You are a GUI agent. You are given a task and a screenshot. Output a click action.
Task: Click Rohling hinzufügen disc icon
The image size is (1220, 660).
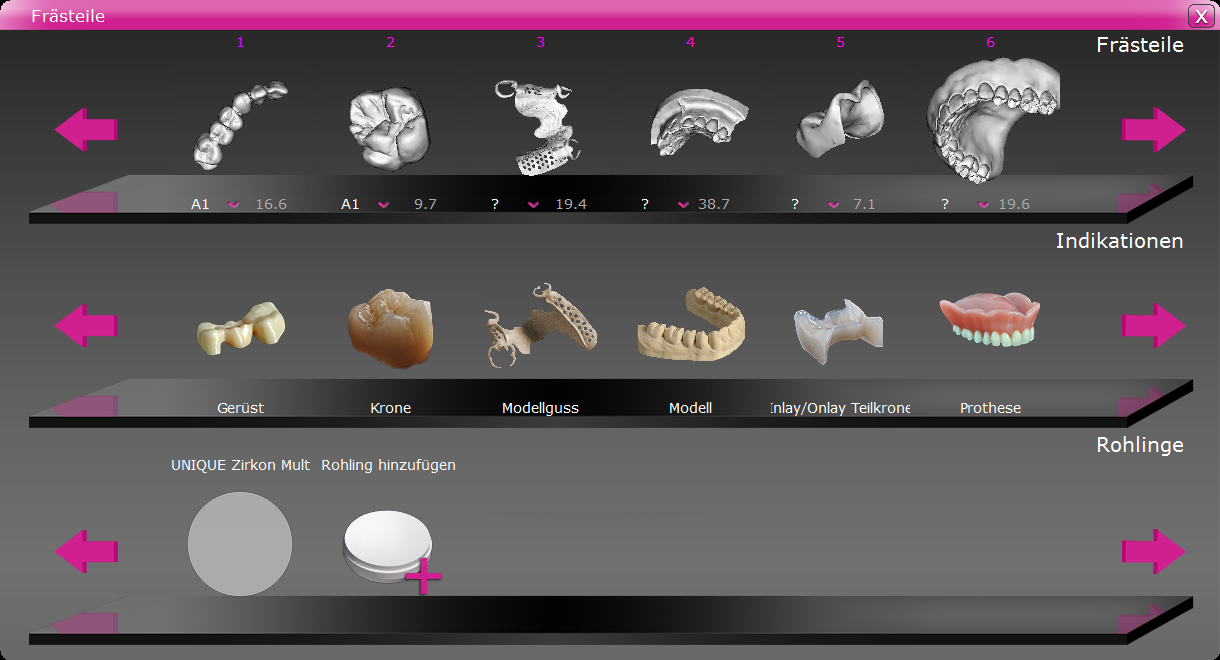pyautogui.click(x=390, y=550)
